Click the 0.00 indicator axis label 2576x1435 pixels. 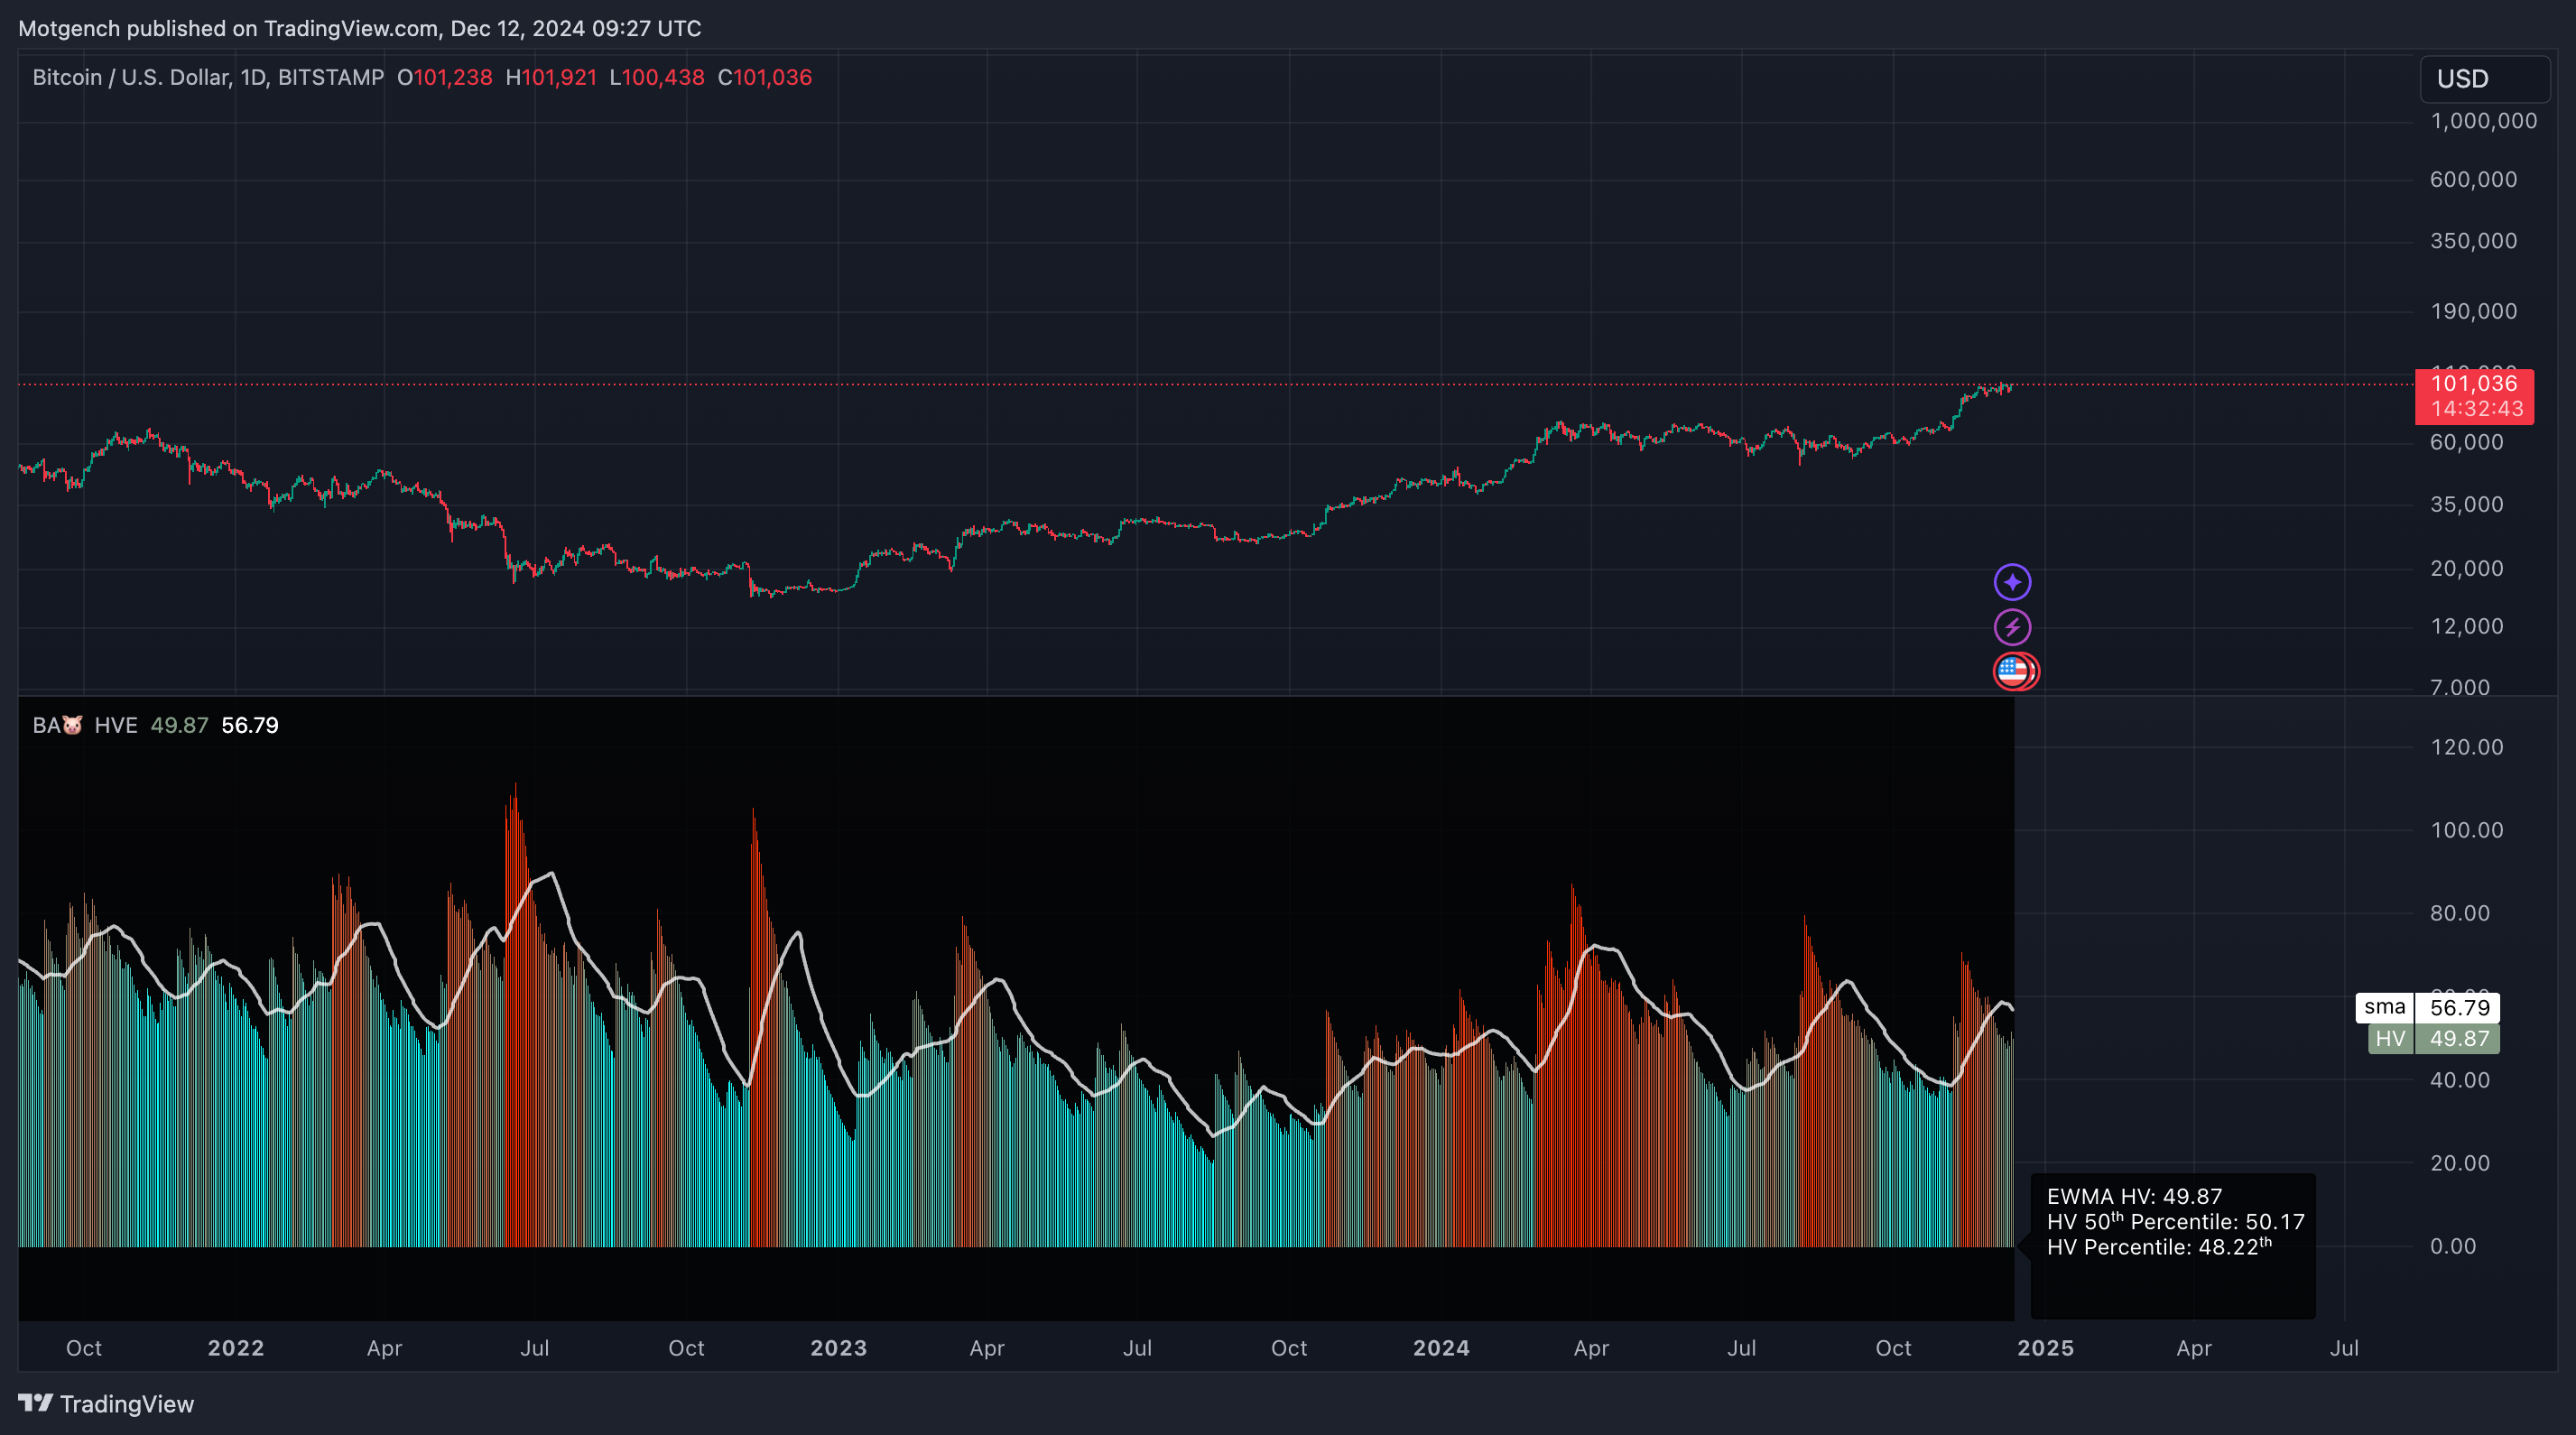point(2453,1246)
